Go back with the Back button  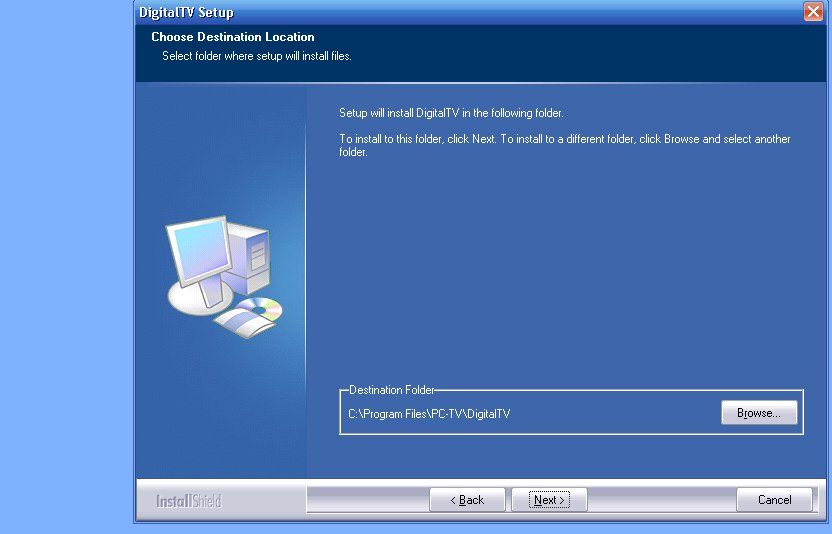click(467, 500)
